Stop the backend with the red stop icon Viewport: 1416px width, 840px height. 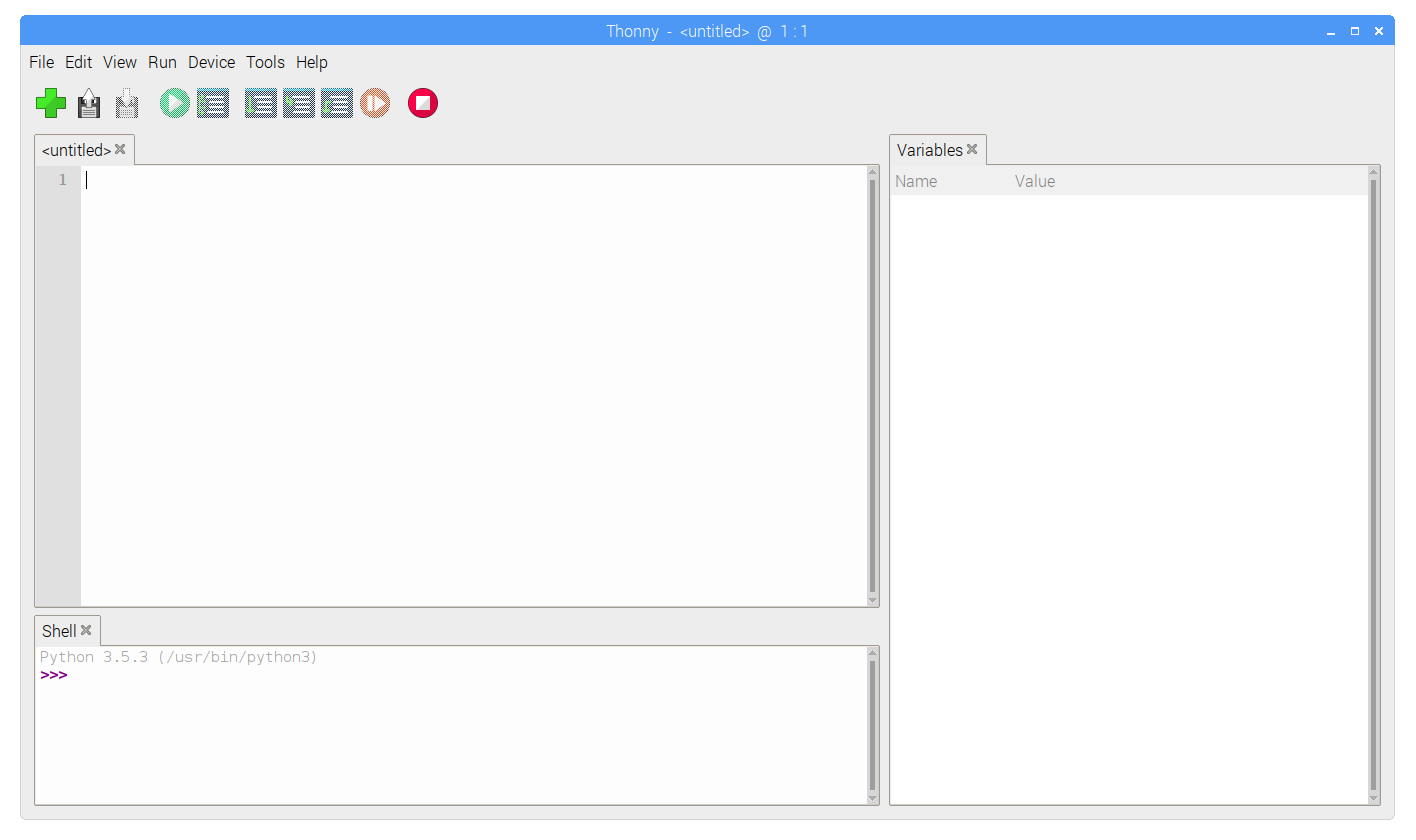tap(423, 103)
